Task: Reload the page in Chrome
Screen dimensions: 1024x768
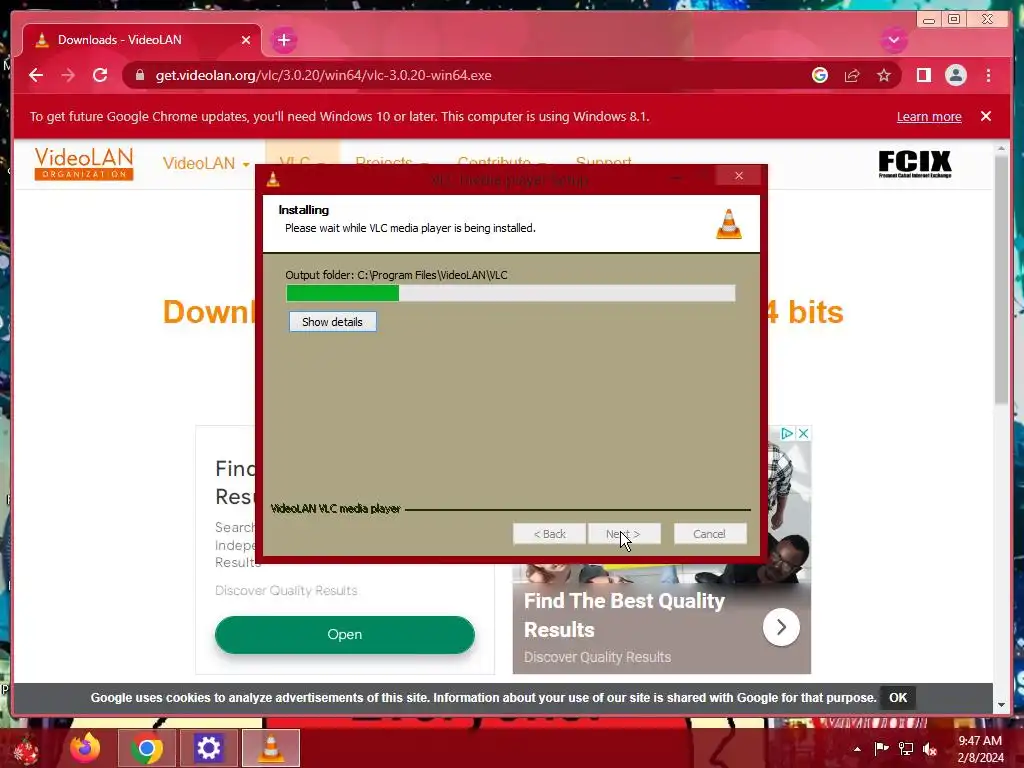Action: tap(100, 75)
